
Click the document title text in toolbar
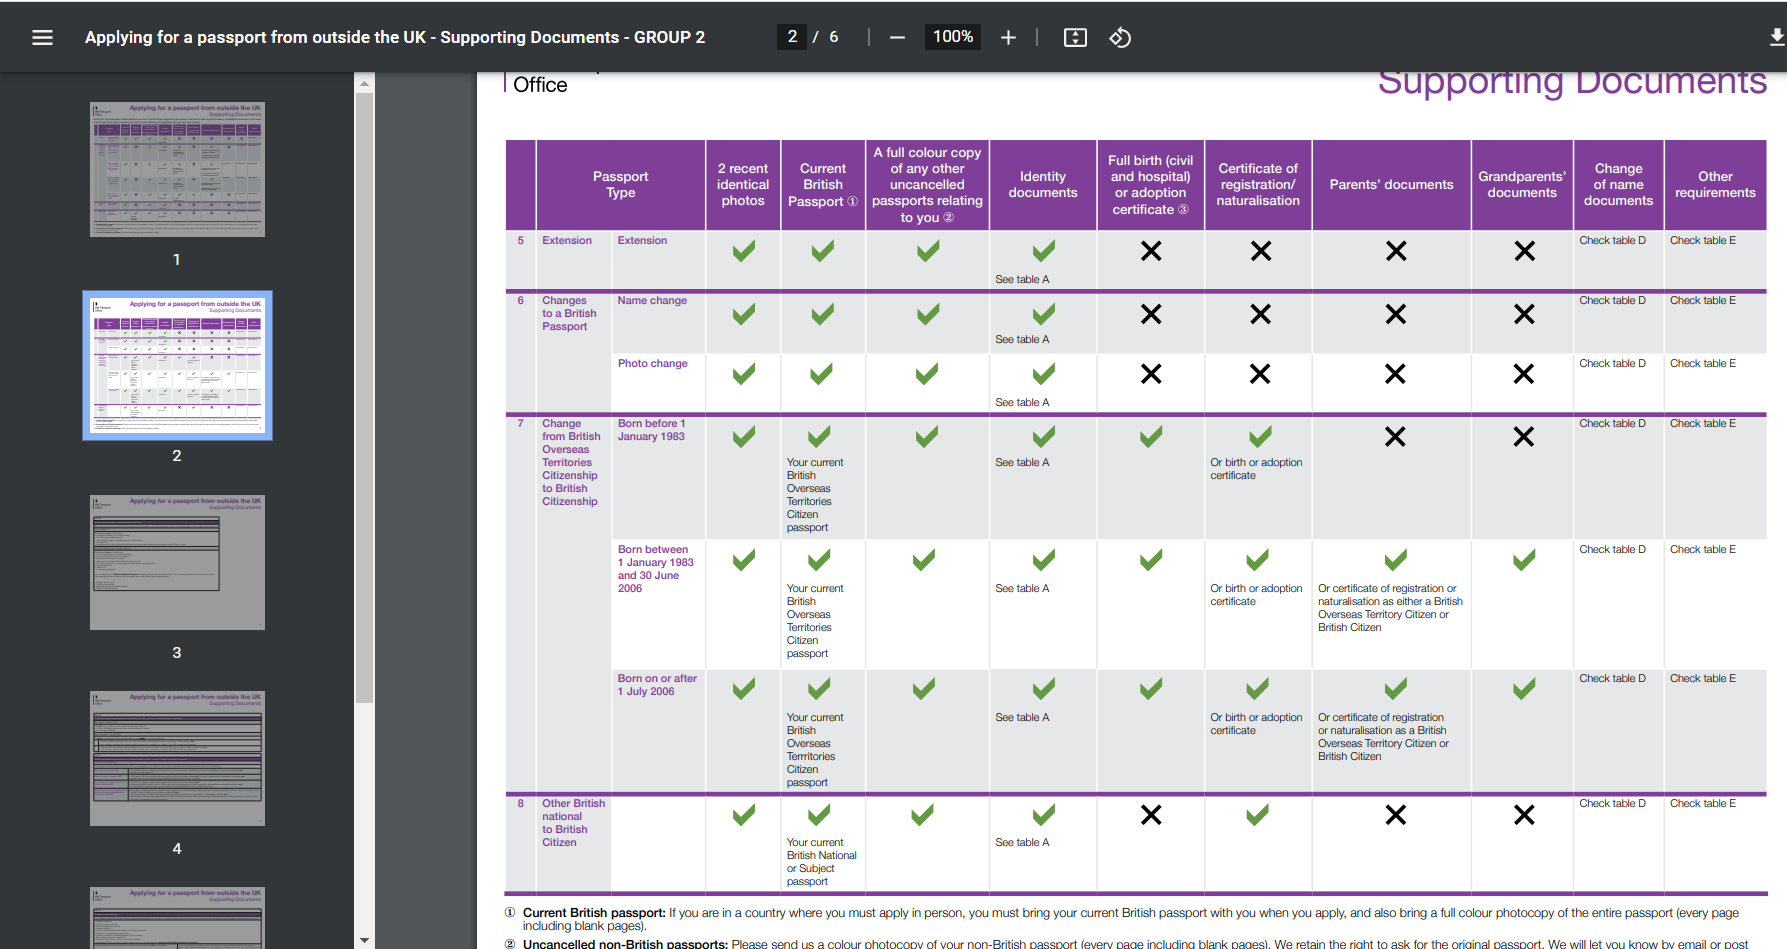(395, 37)
